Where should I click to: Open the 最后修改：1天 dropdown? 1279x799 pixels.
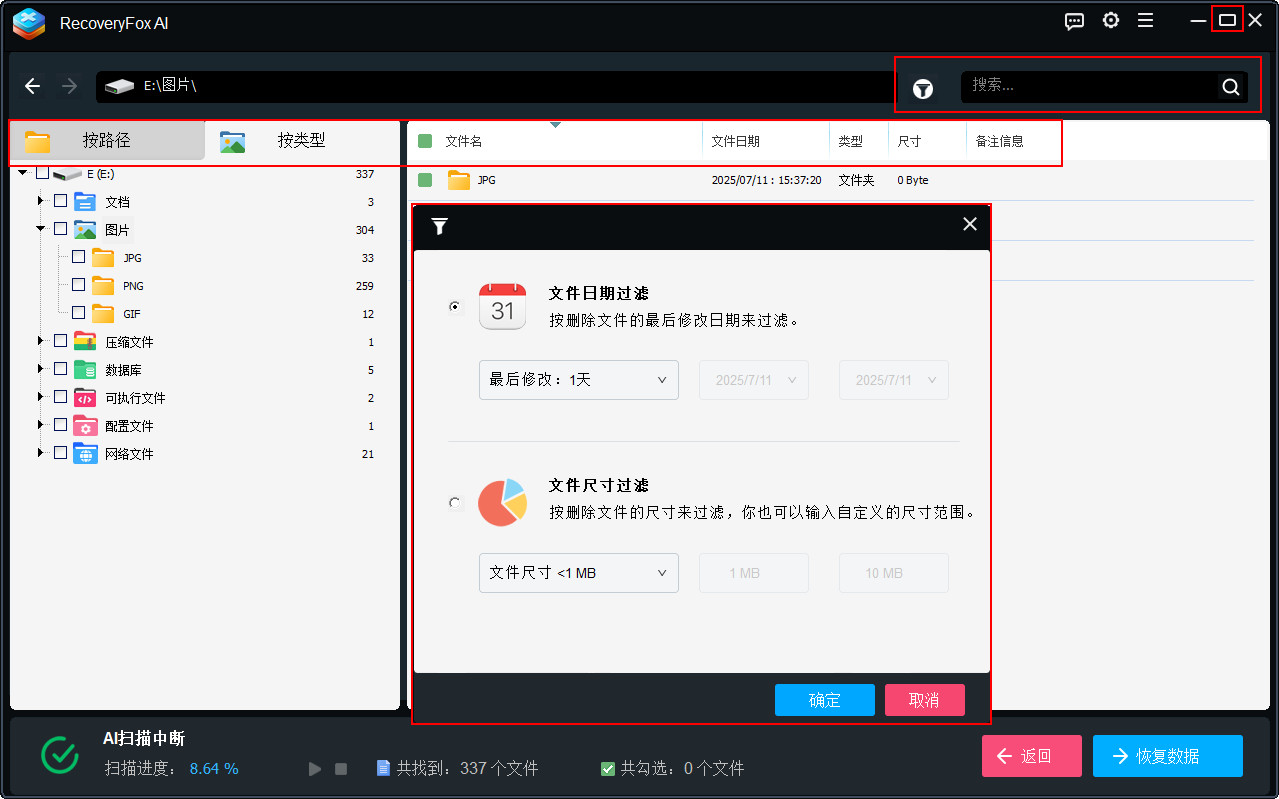click(578, 380)
